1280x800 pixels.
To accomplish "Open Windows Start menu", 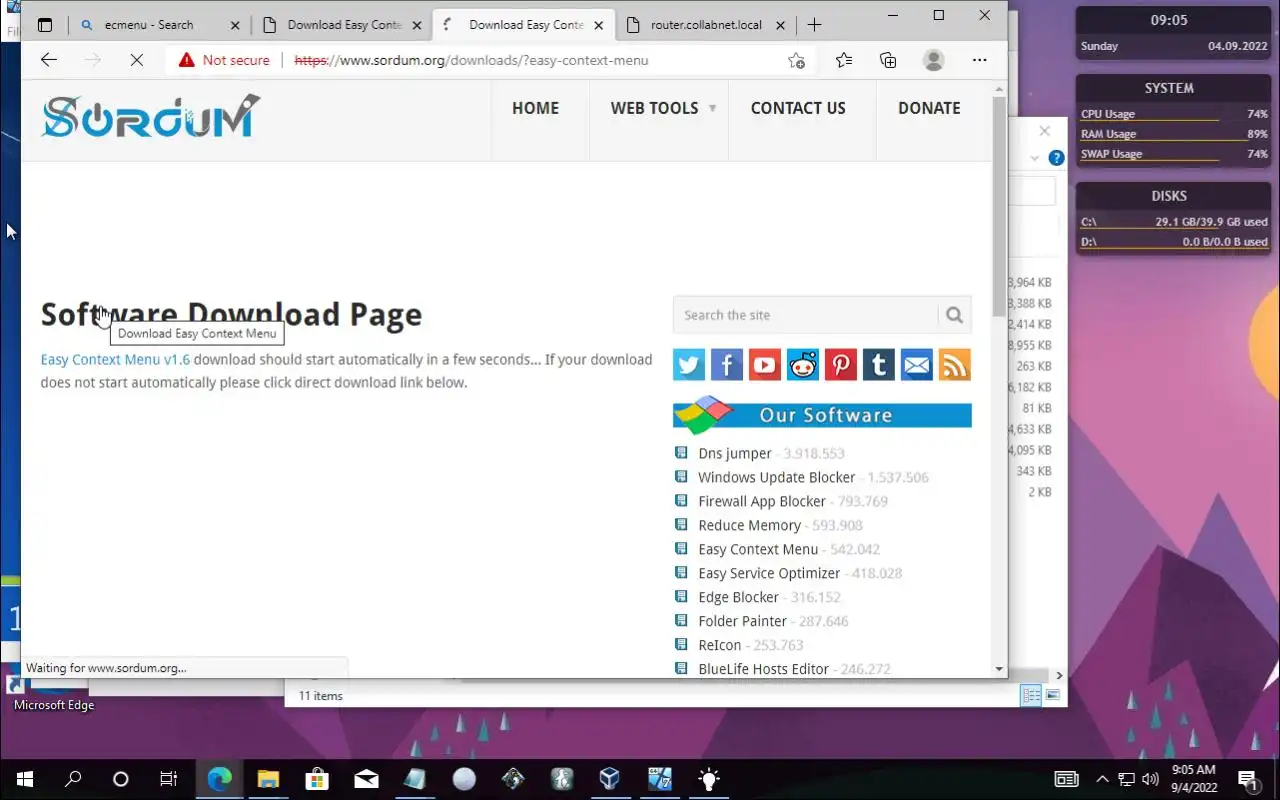I will (x=24, y=779).
